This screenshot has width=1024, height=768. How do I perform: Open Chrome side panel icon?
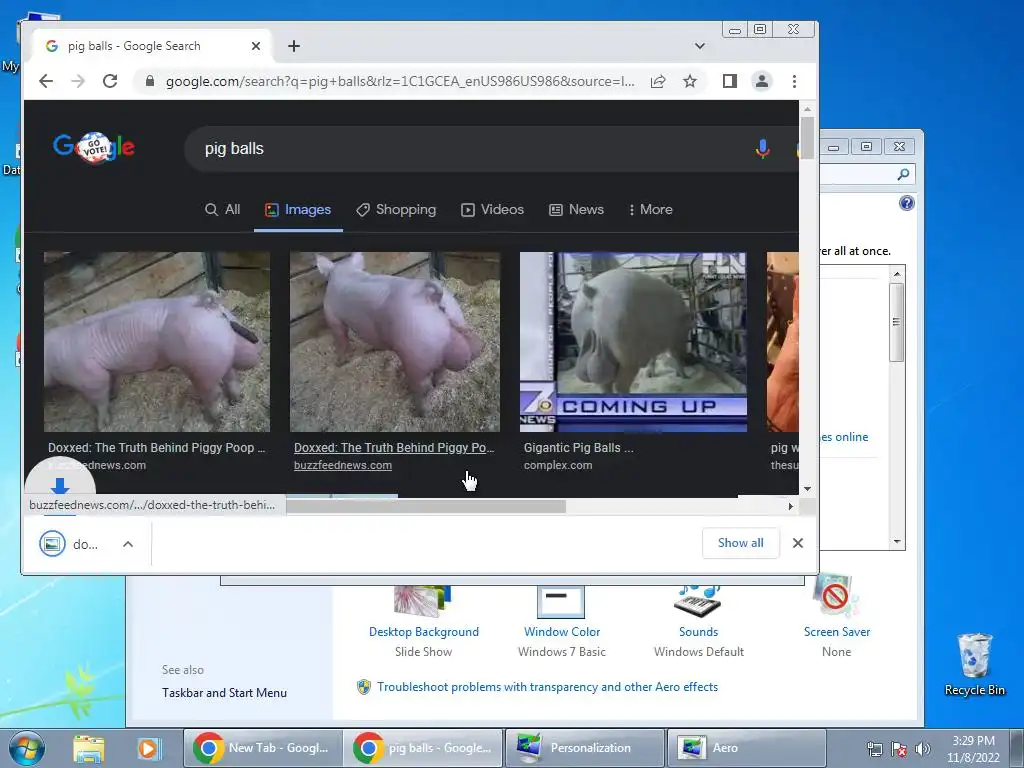point(729,81)
